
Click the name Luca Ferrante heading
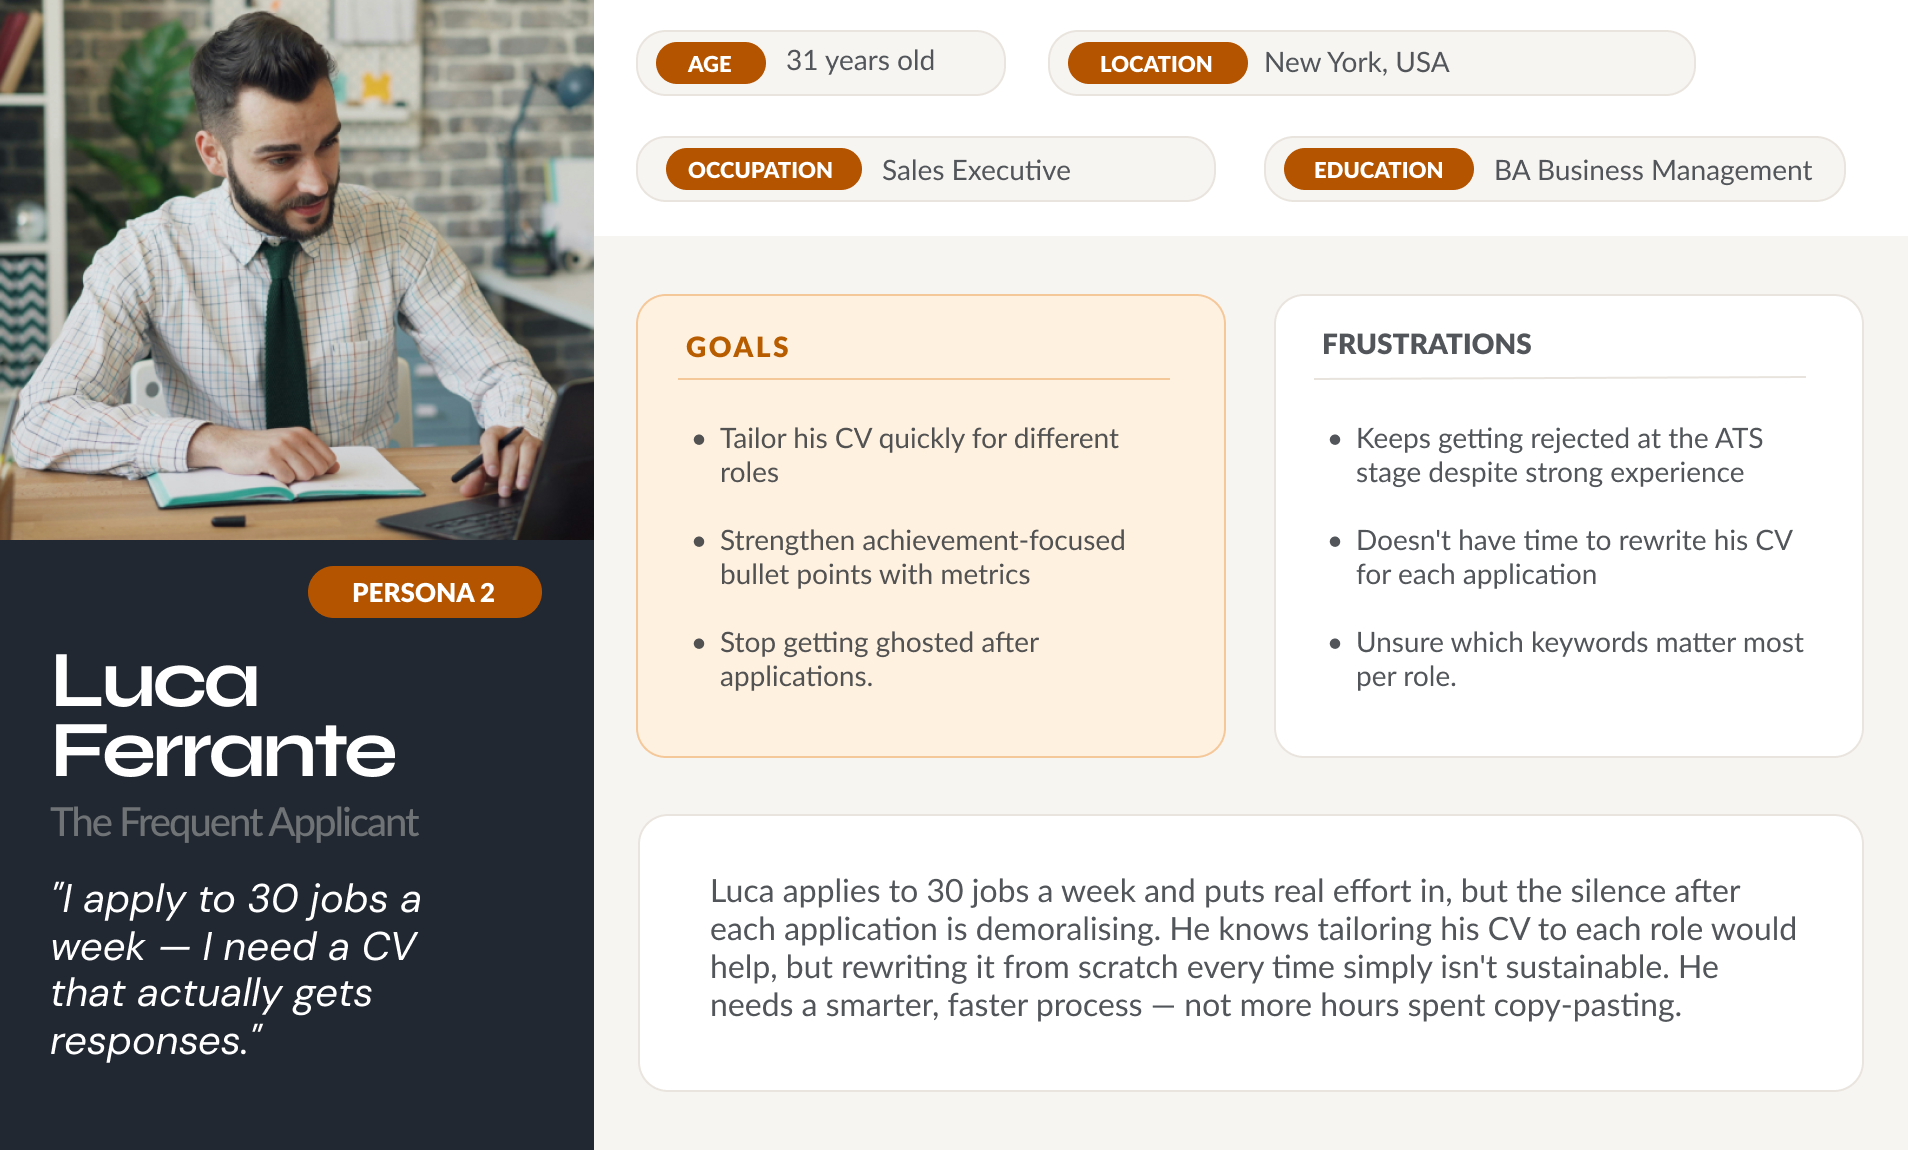pos(224,715)
